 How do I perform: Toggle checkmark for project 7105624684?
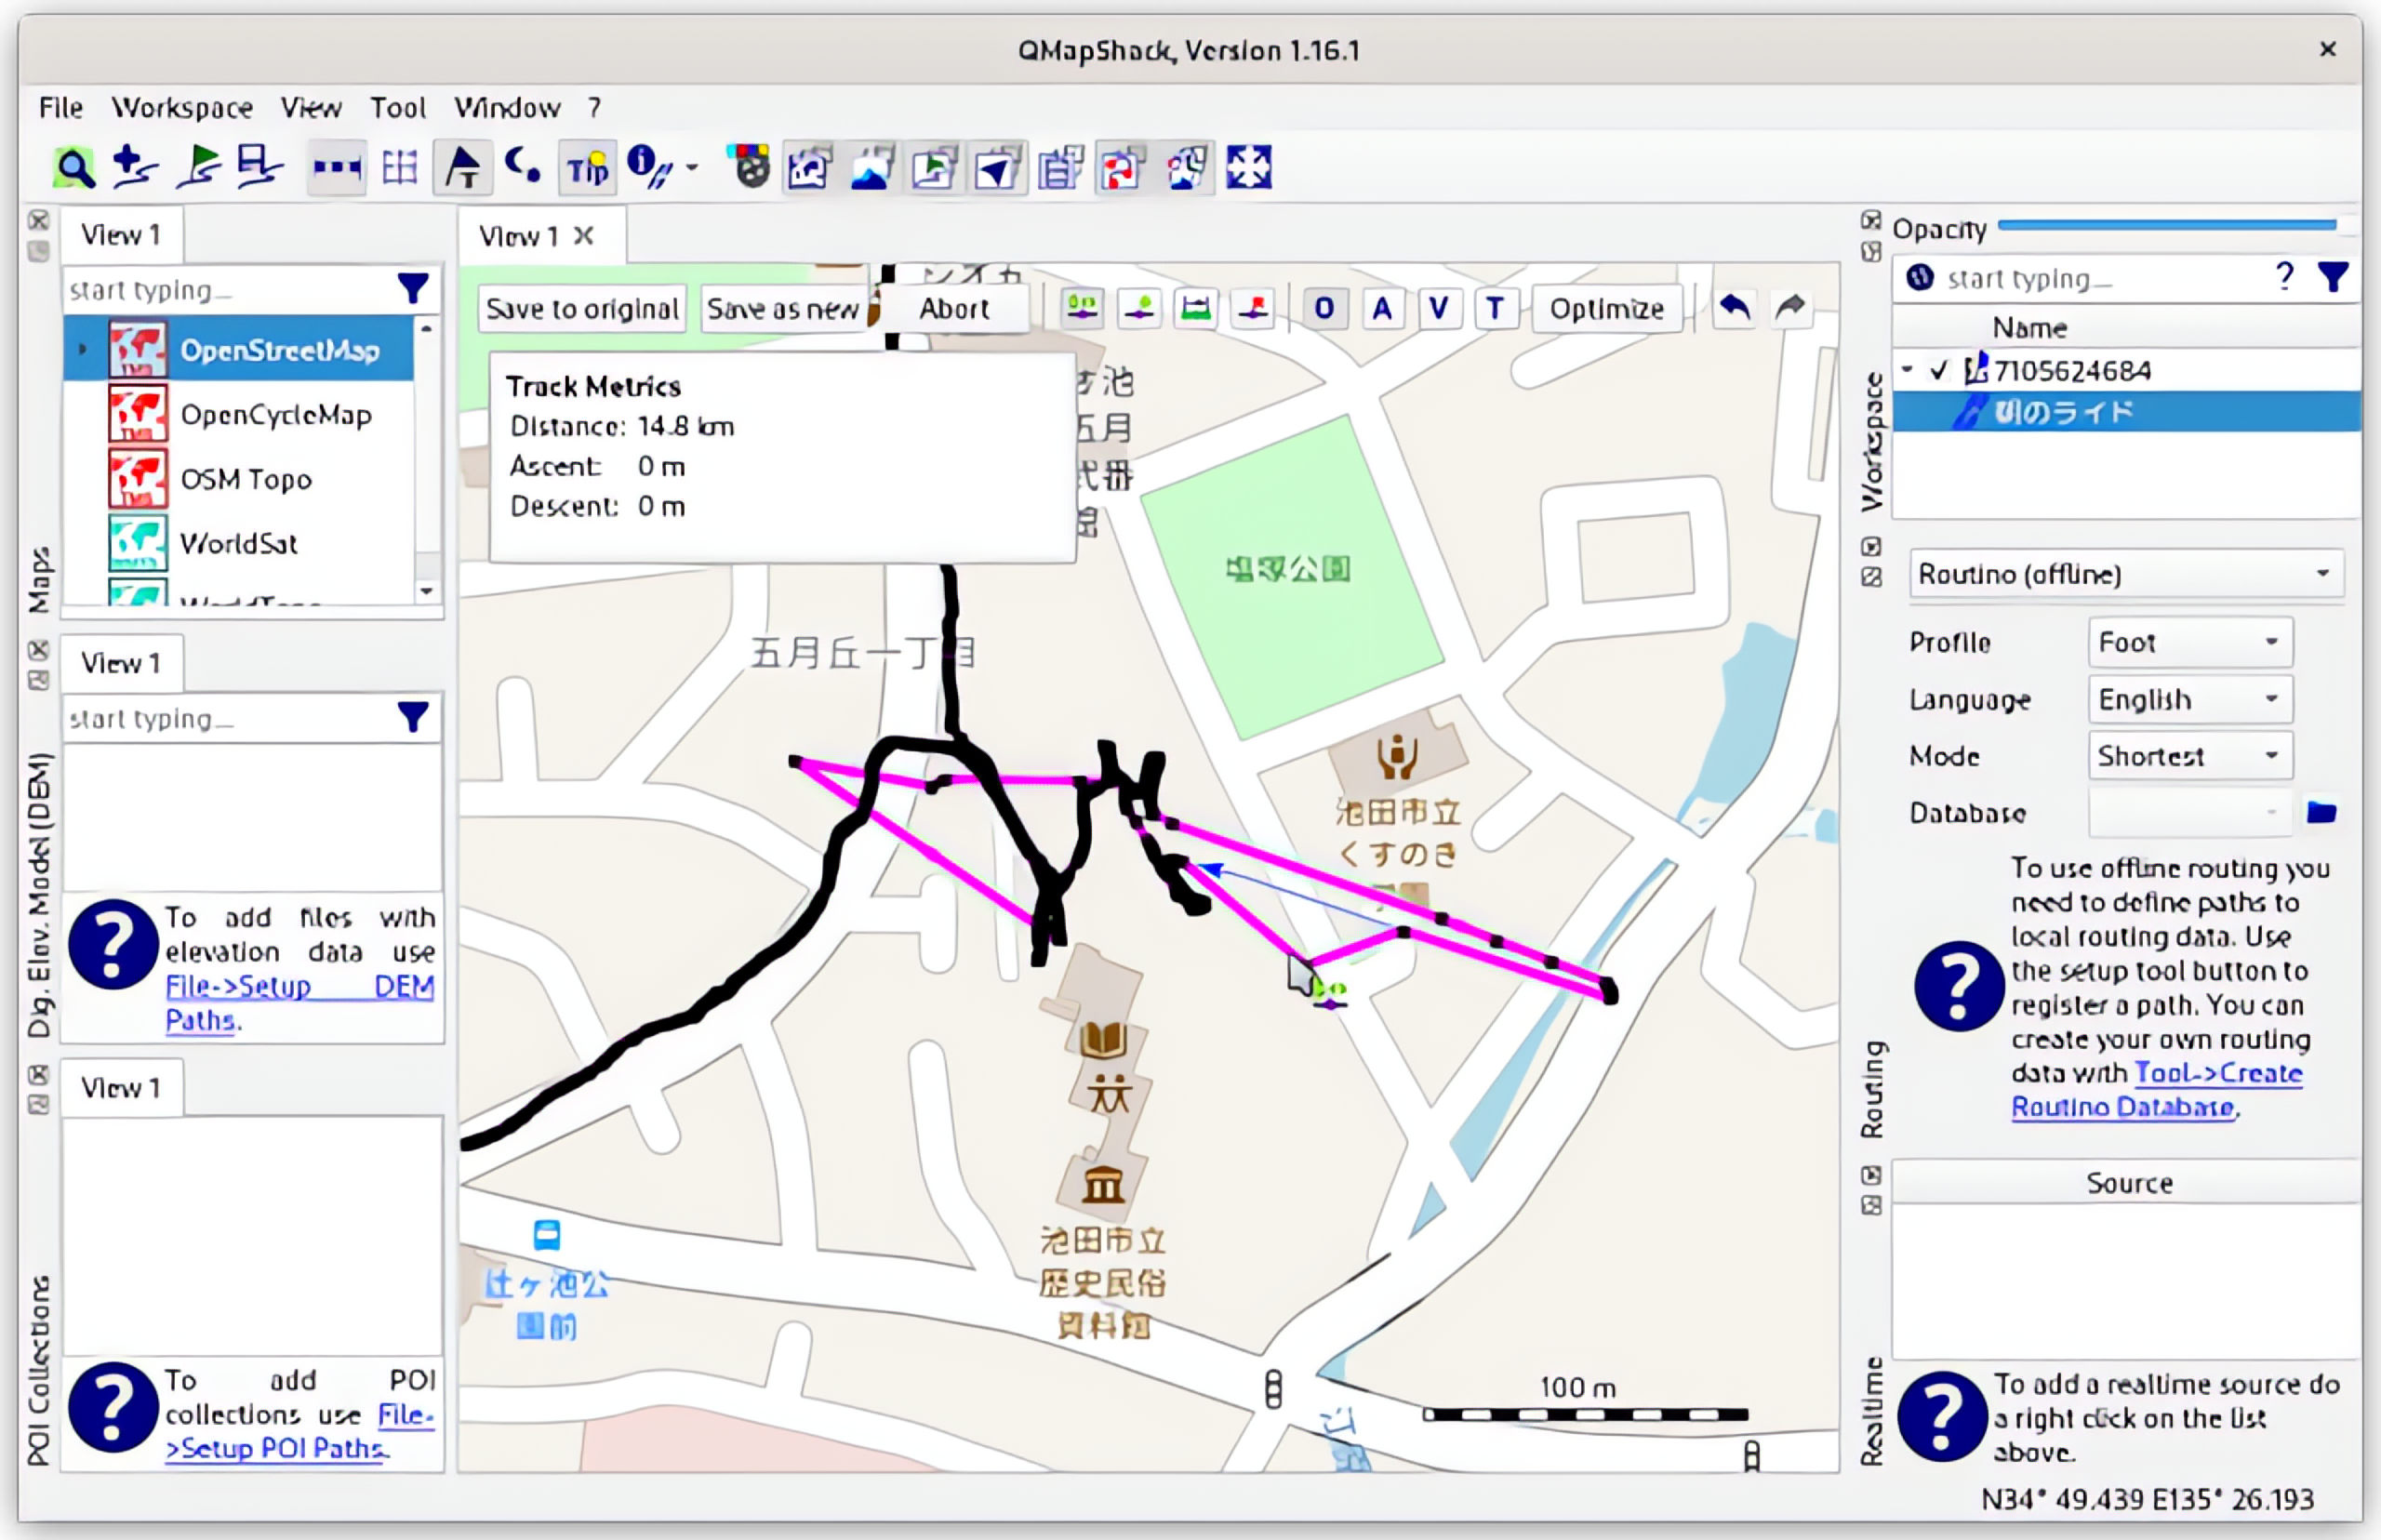click(x=1939, y=371)
